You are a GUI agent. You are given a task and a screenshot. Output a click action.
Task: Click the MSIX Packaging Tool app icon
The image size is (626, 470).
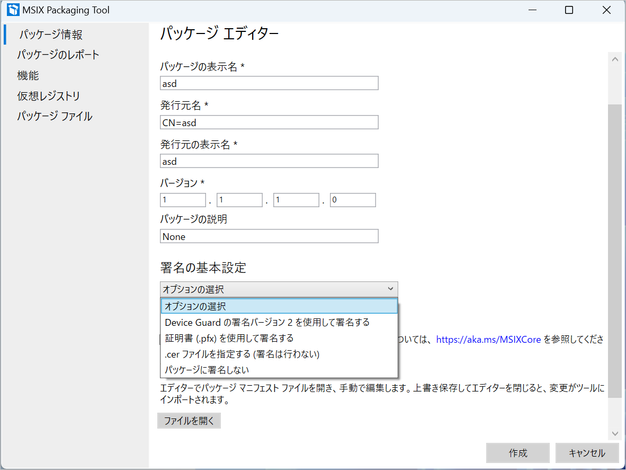(13, 10)
